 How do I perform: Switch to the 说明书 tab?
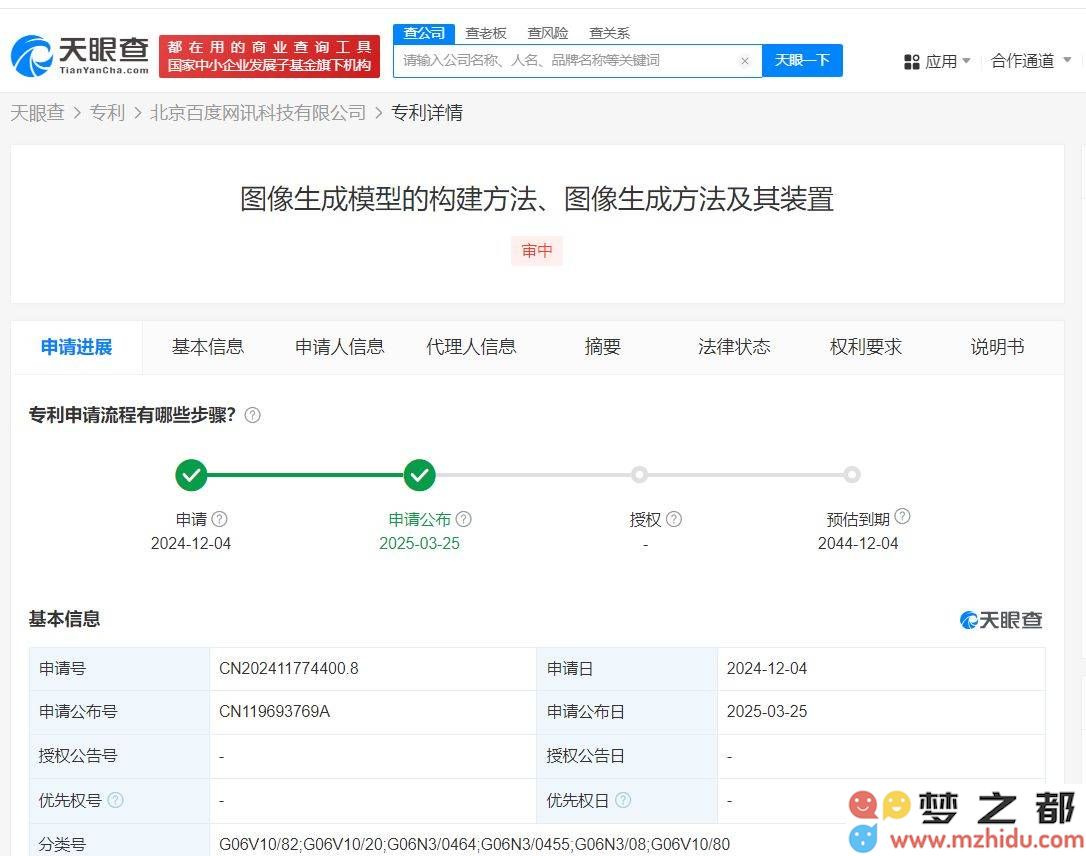997,347
